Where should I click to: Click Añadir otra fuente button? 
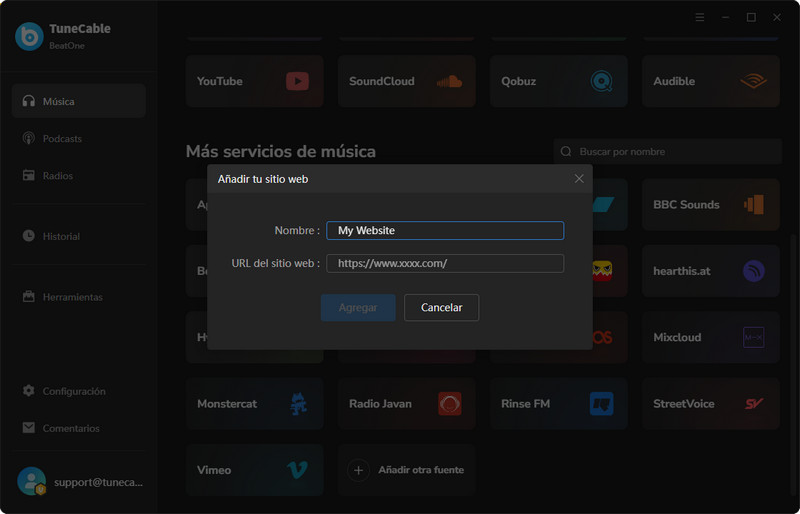coord(407,470)
